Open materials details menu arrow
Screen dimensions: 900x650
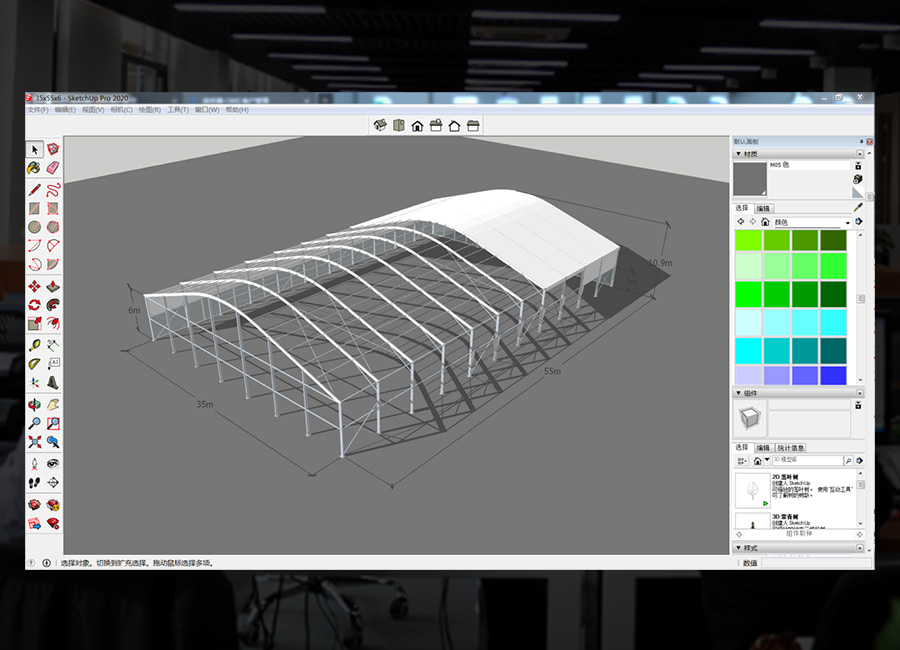[859, 222]
